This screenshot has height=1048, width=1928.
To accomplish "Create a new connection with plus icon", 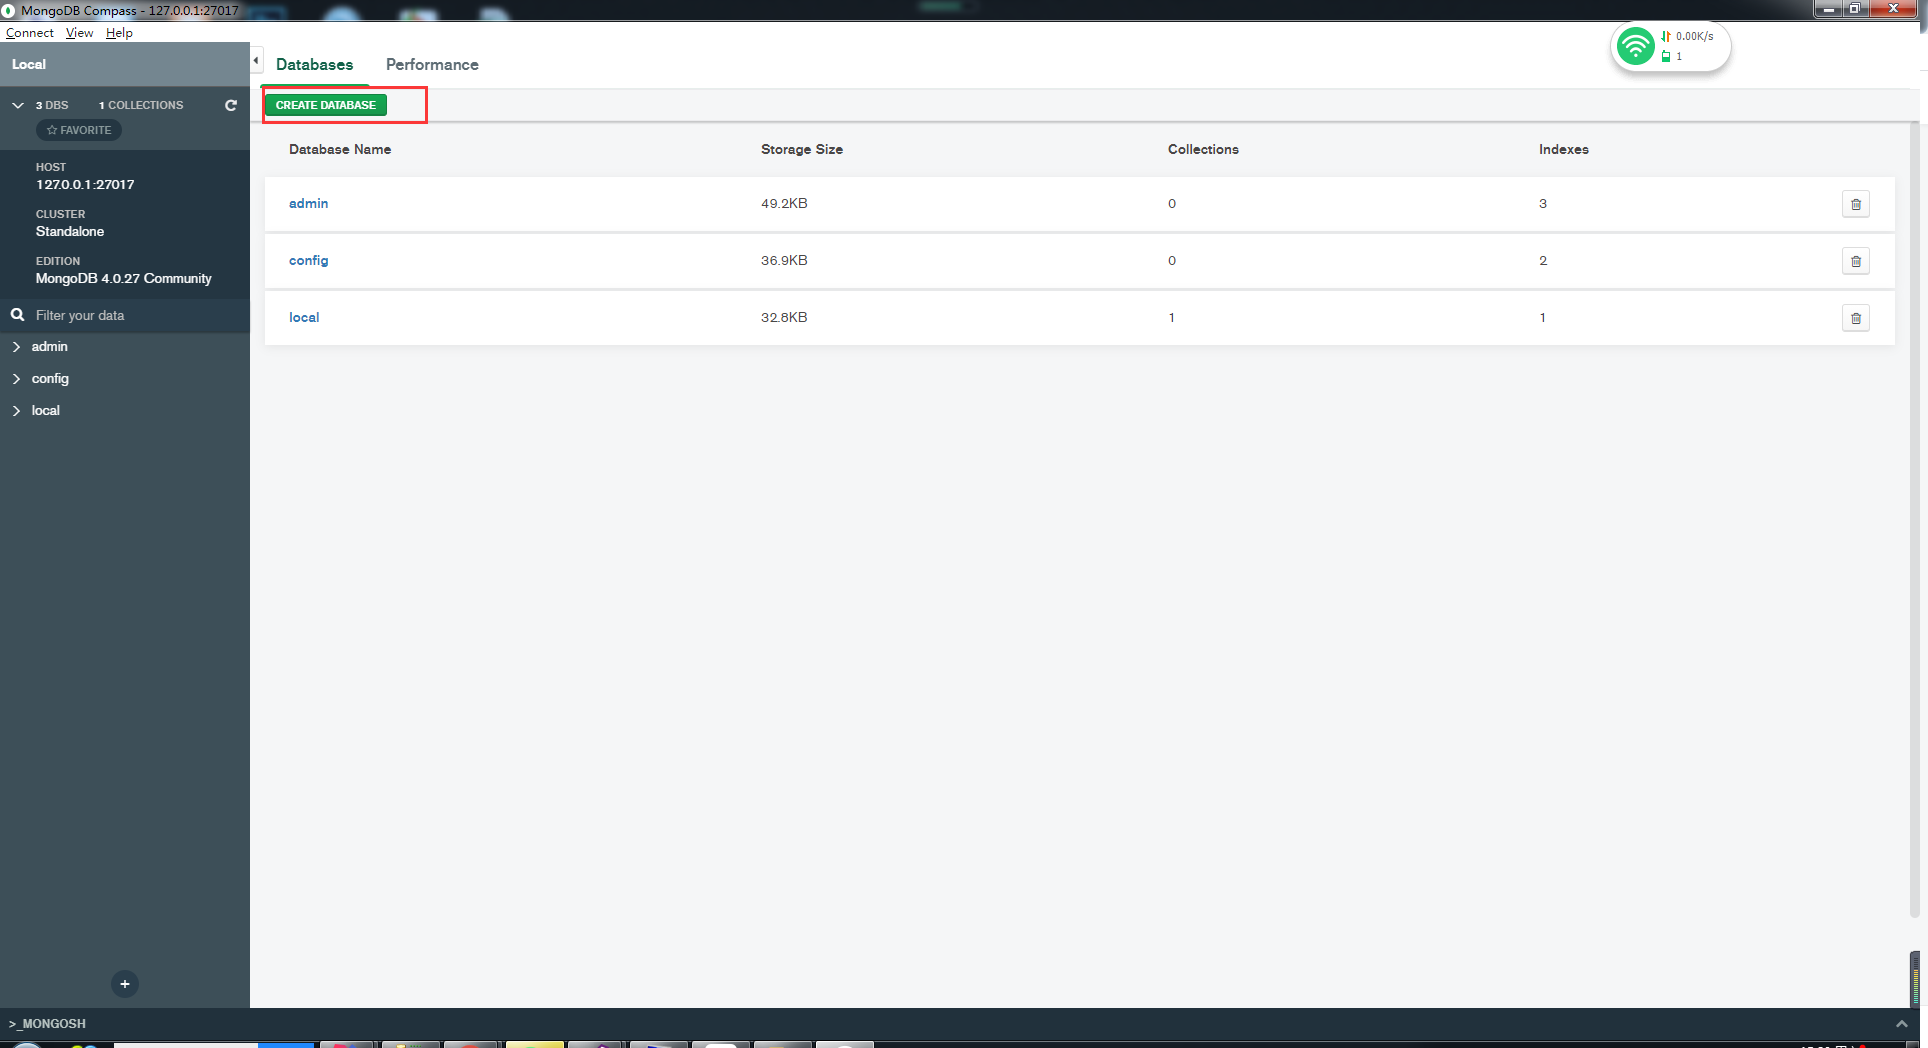I will click(x=124, y=984).
